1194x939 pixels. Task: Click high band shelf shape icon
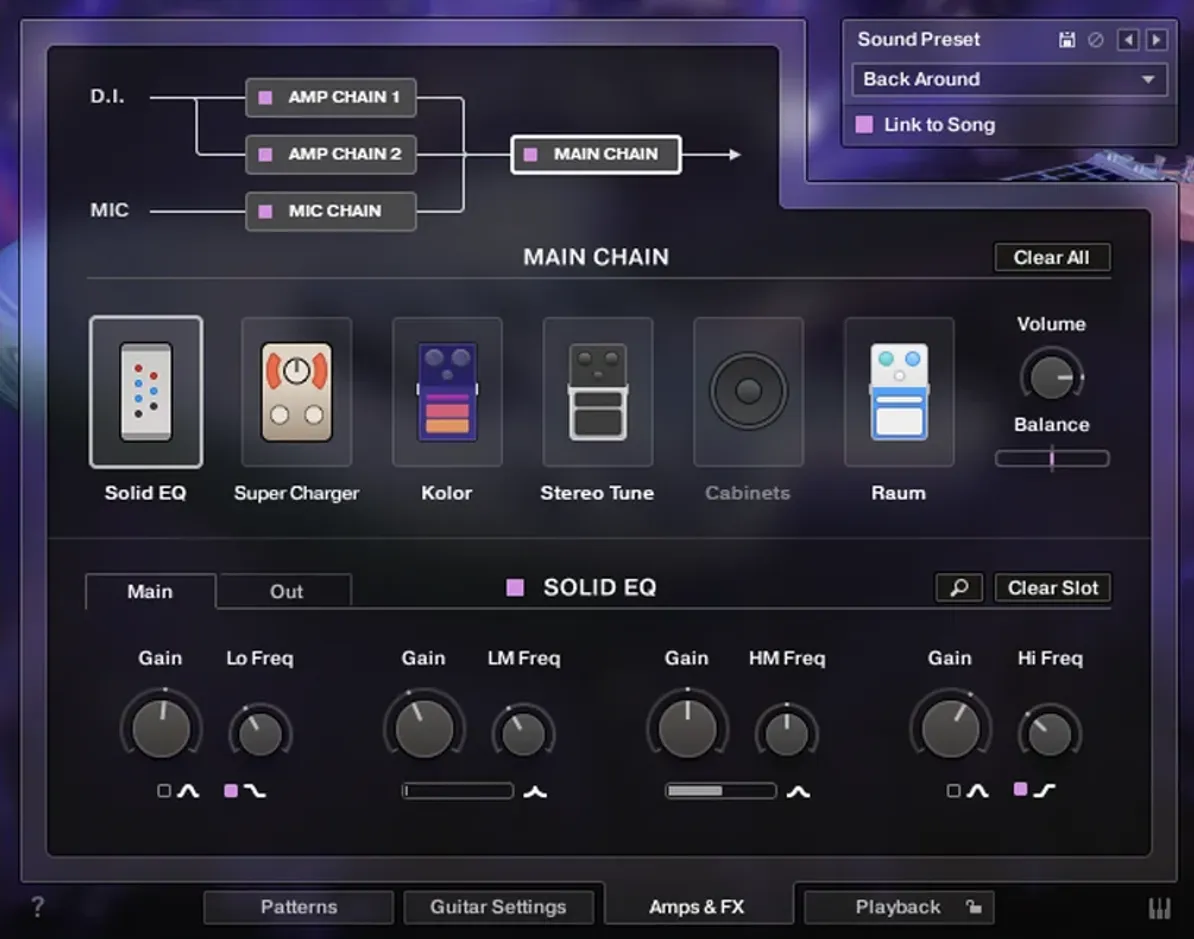click(1045, 790)
